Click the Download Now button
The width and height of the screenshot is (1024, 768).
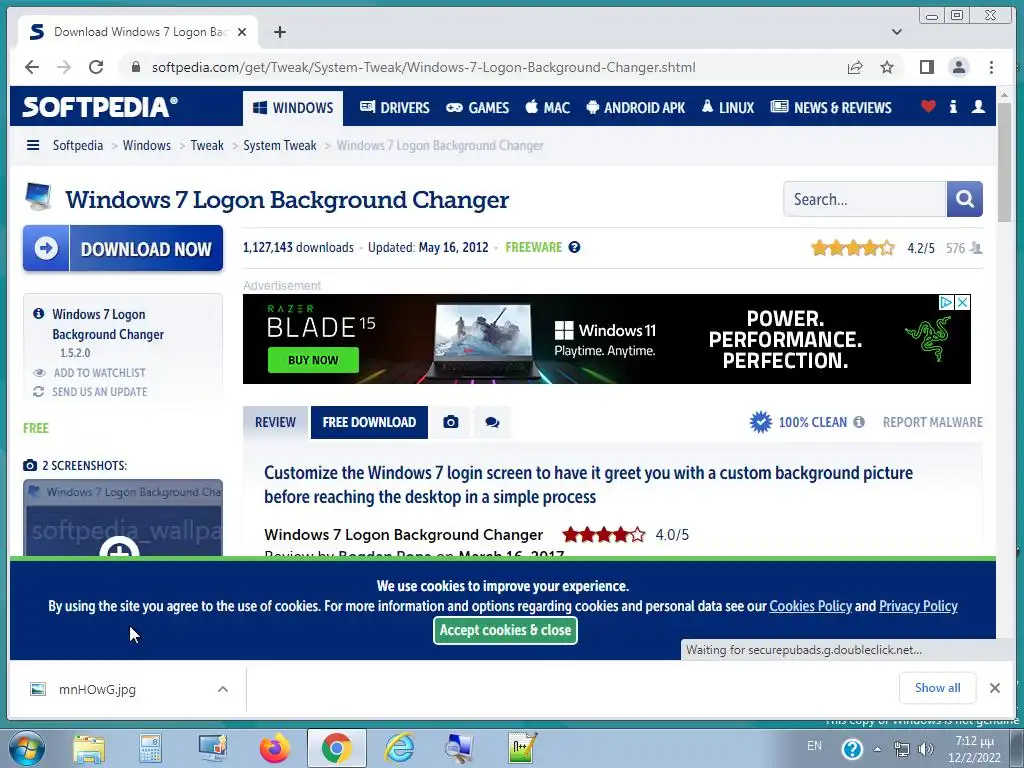pos(123,248)
